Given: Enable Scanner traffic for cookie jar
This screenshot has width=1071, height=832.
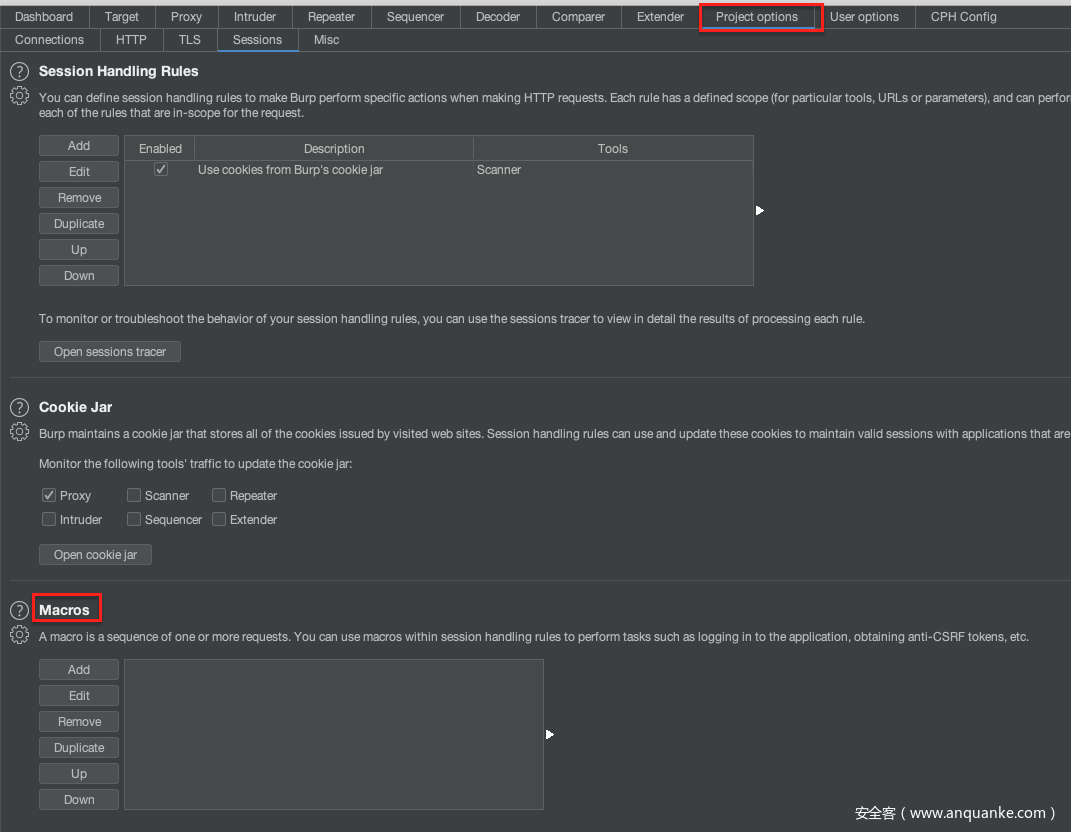Looking at the screenshot, I should 134,495.
